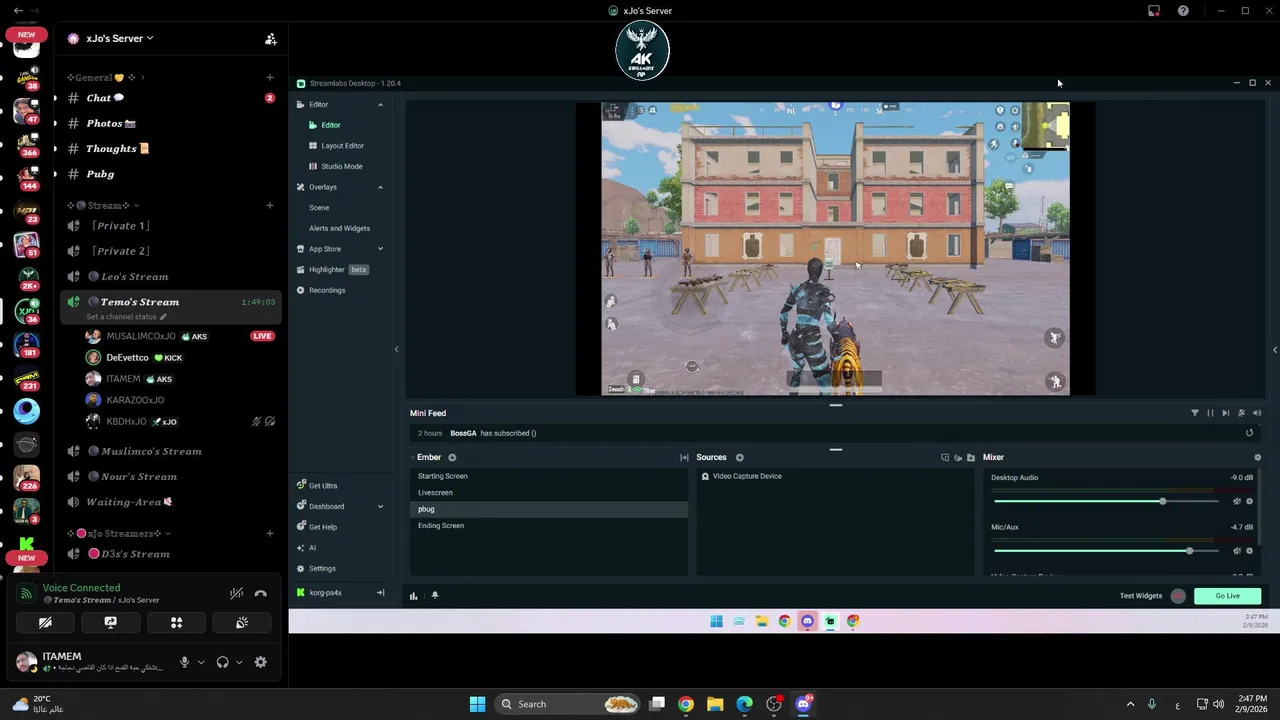
Task: Open the Discord soundboard button
Action: (x=242, y=622)
